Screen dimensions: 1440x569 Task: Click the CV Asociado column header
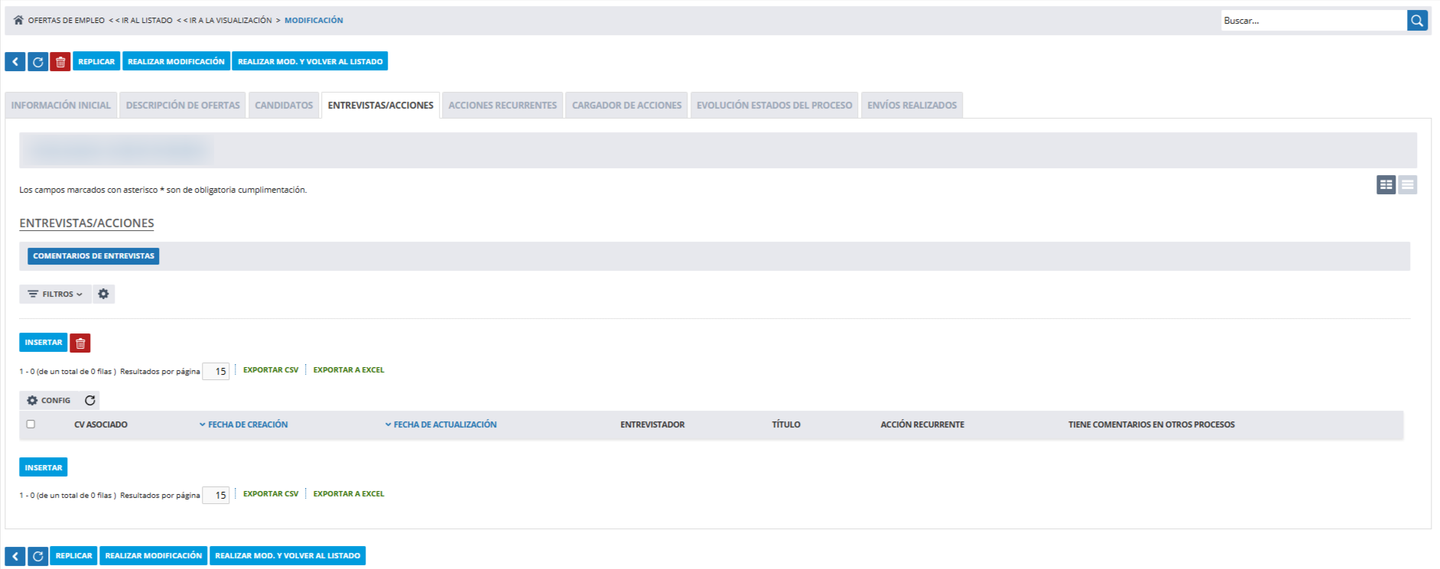(101, 425)
